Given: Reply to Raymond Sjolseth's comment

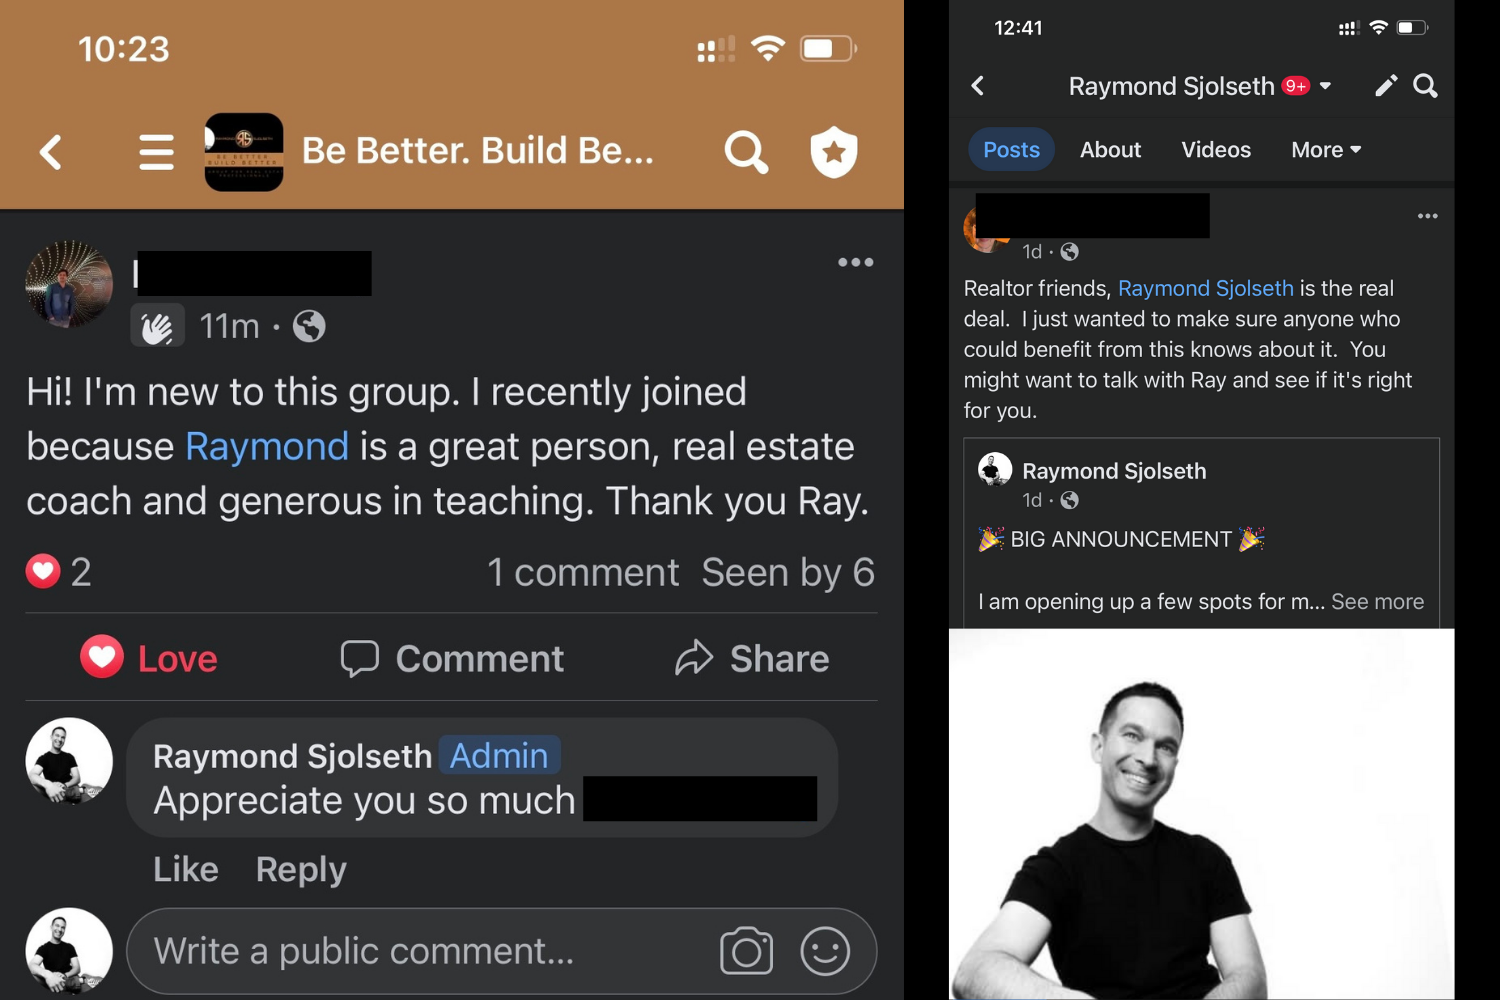Looking at the screenshot, I should [x=301, y=870].
